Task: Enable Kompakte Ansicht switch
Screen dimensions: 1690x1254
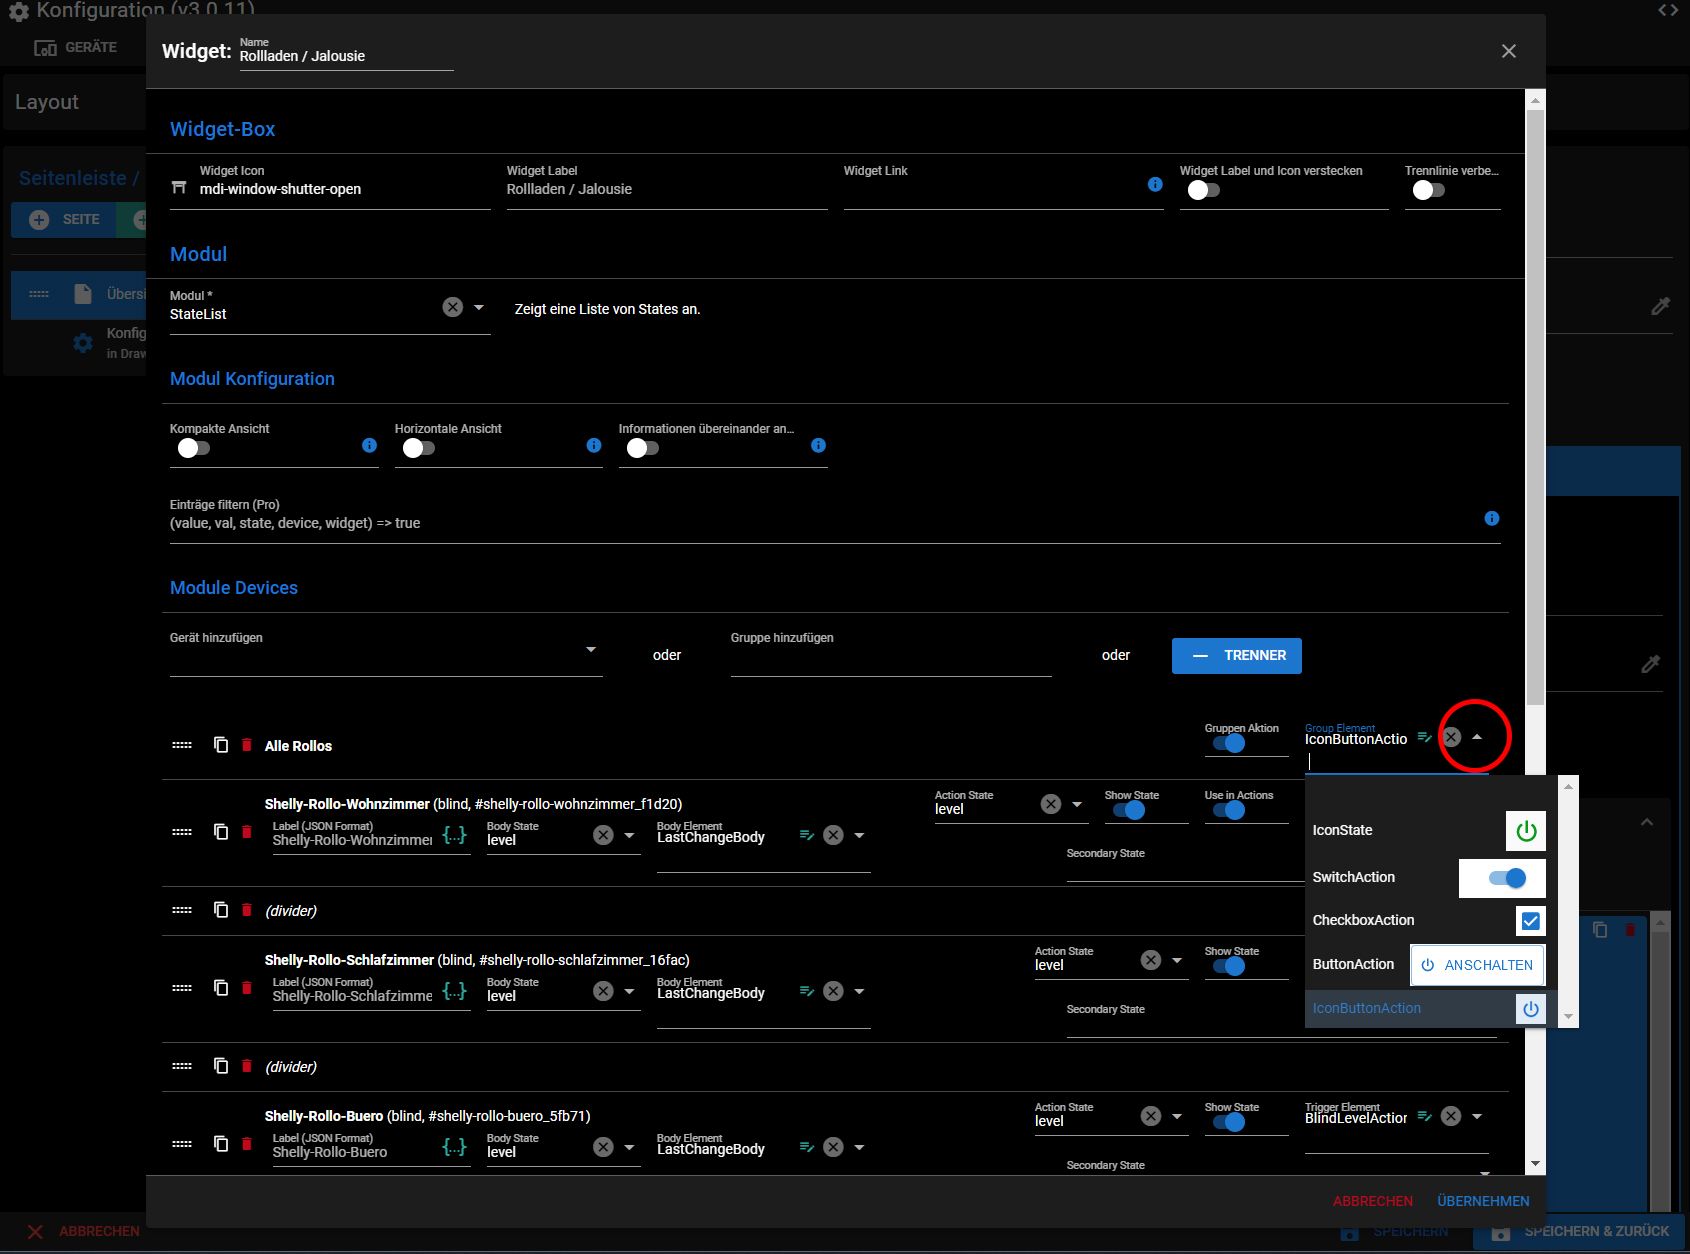Action: (194, 448)
